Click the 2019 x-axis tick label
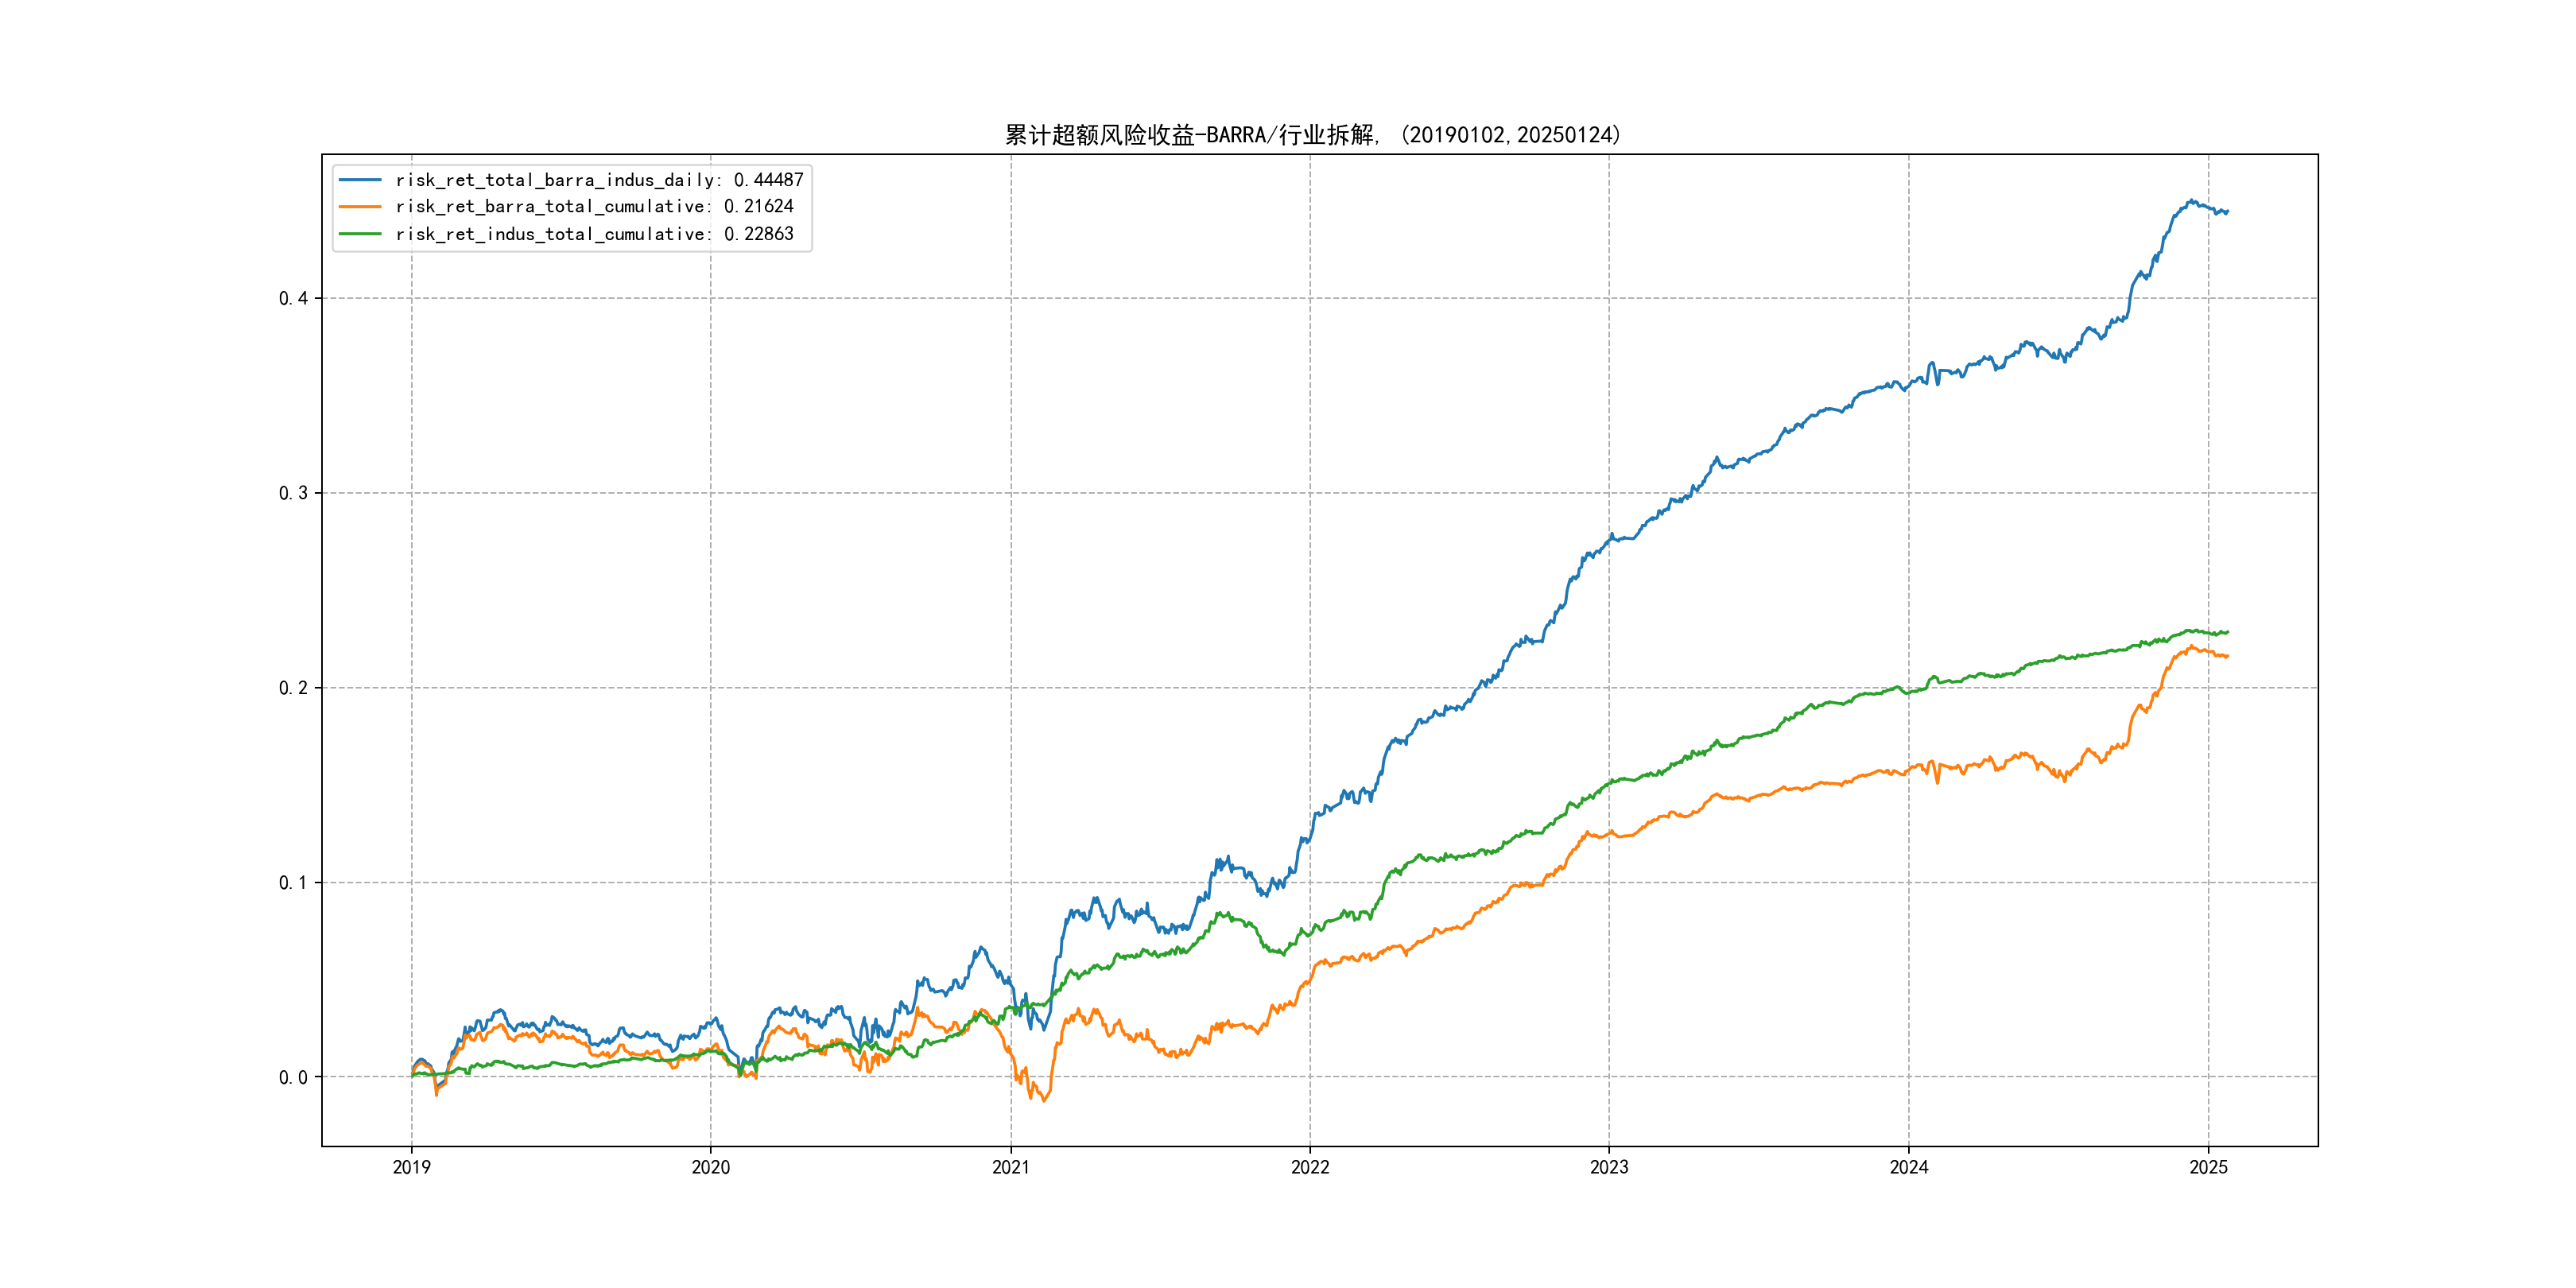Screen dimensions: 2576x1288 click(411, 1167)
